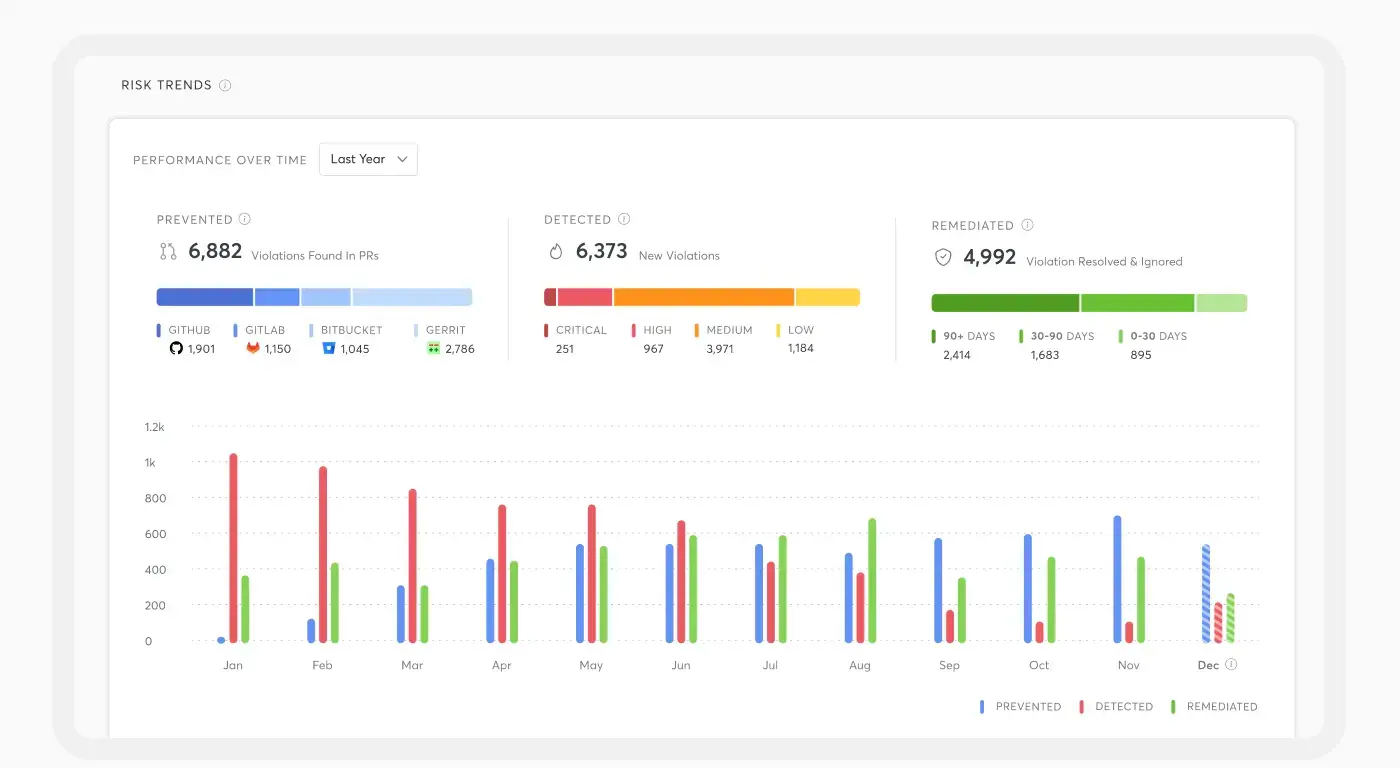Image resolution: width=1400 pixels, height=768 pixels.
Task: Click the shield icon beside 4,992
Action: coord(942,258)
